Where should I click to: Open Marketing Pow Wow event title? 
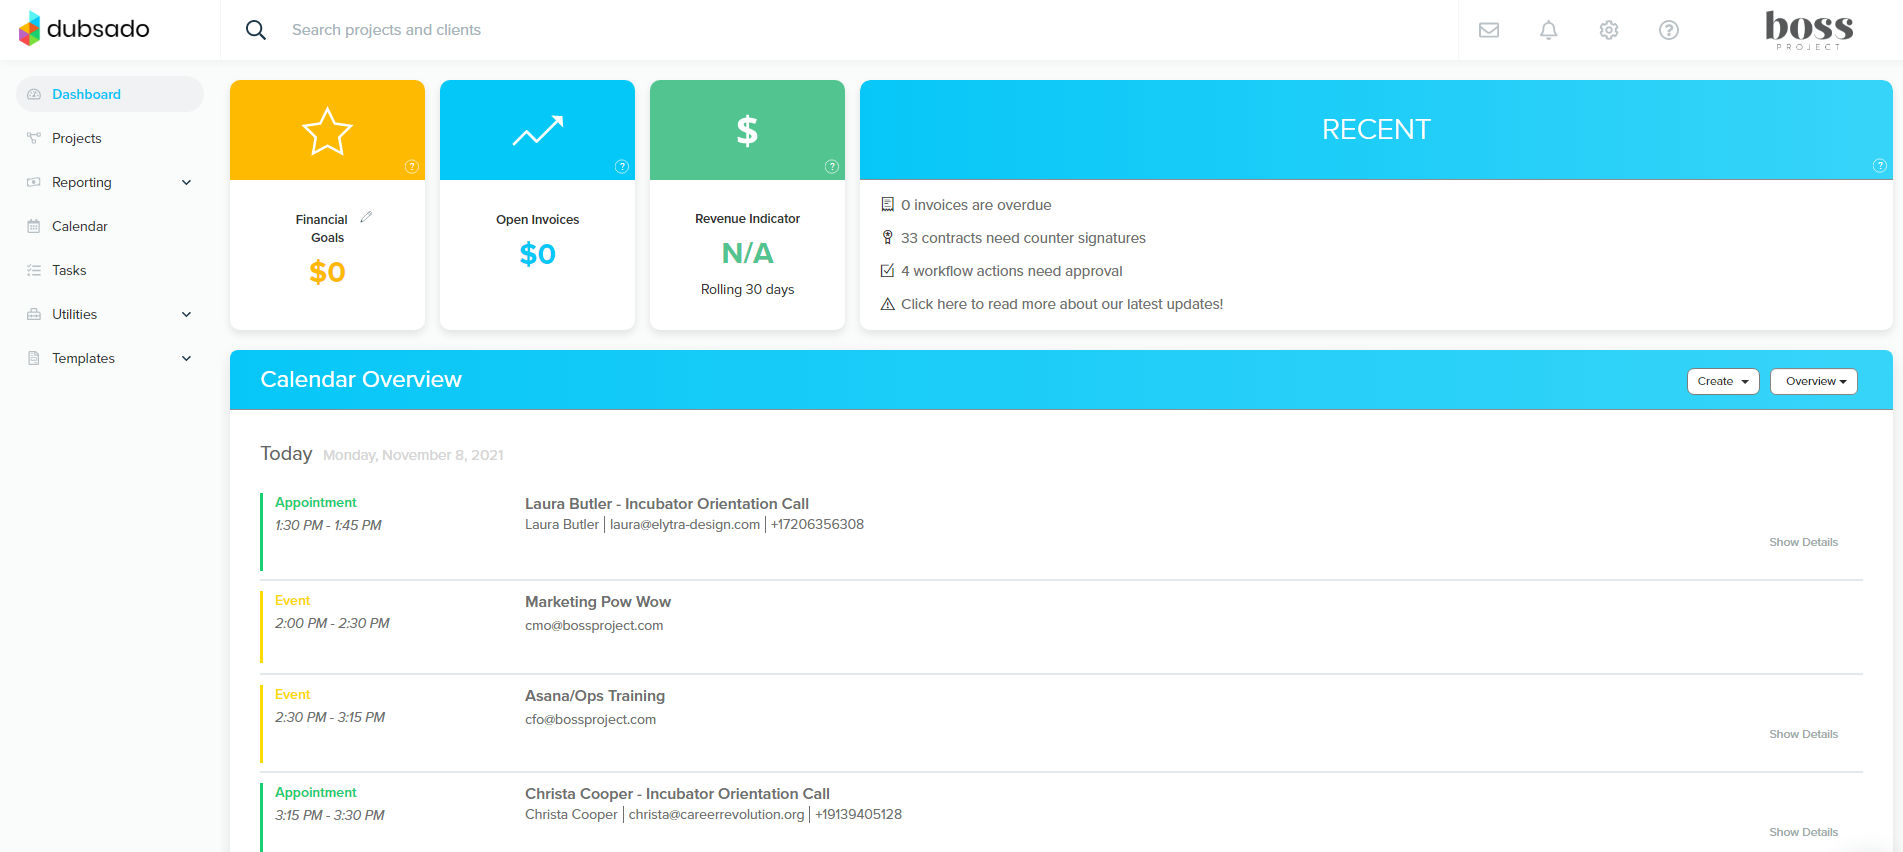point(598,602)
